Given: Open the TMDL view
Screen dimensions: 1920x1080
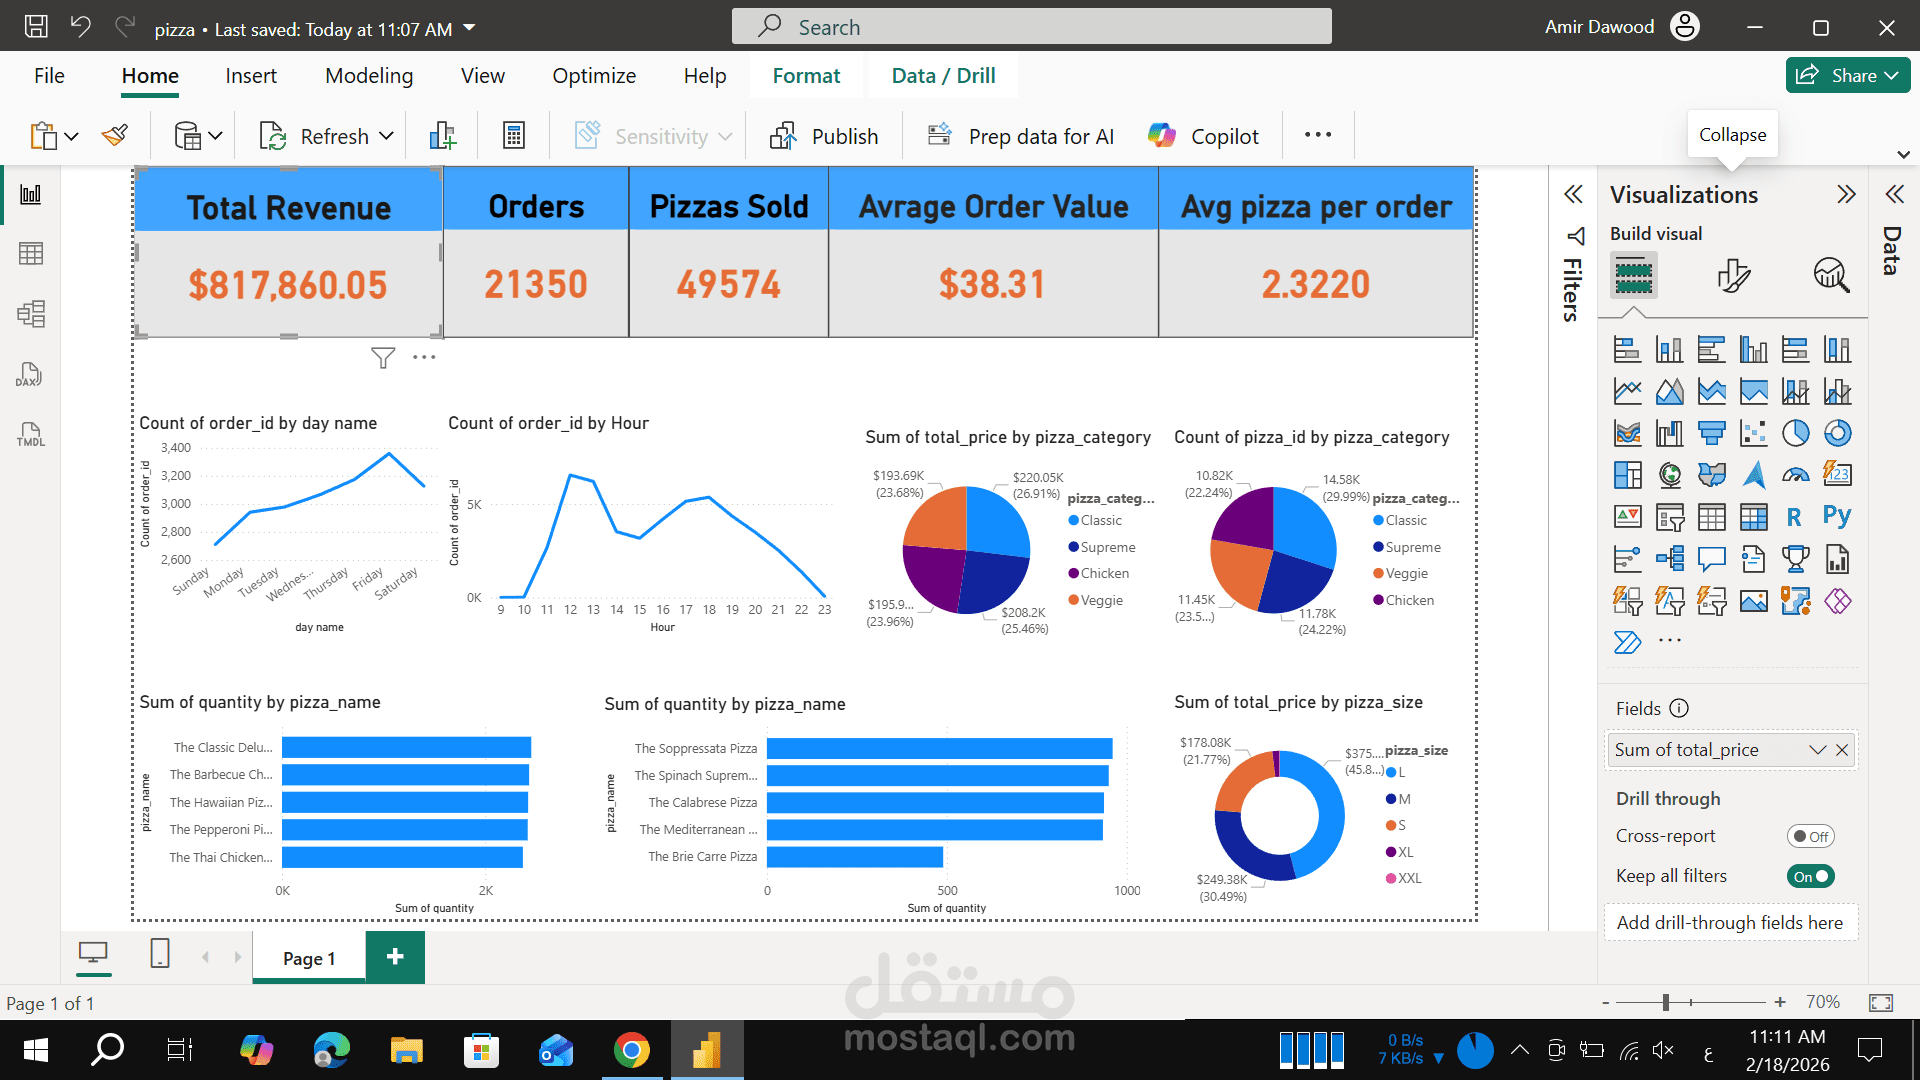Looking at the screenshot, I should point(30,434).
